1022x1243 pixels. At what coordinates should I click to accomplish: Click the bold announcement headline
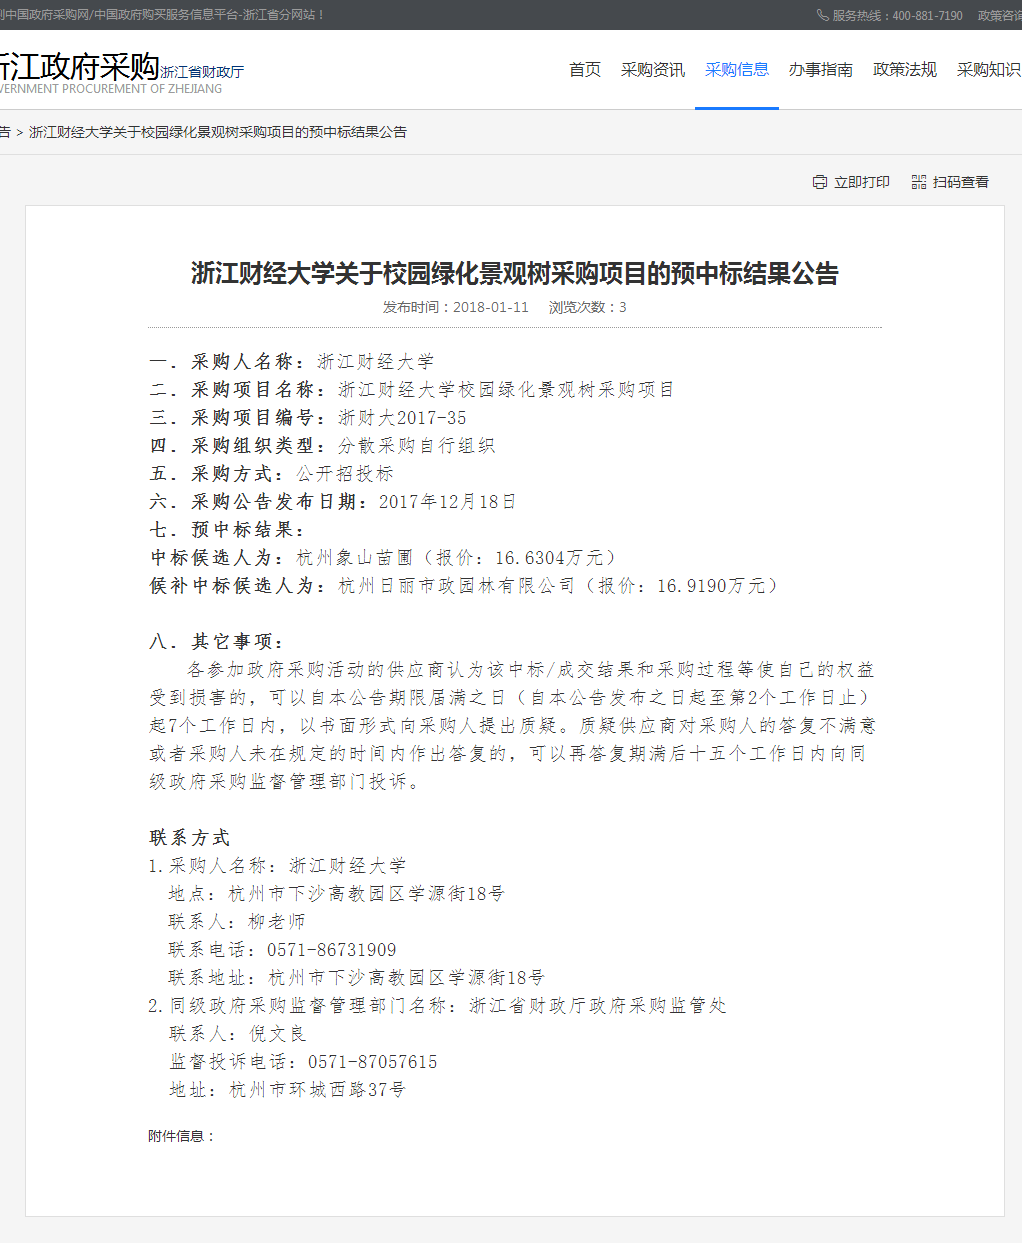[514, 273]
